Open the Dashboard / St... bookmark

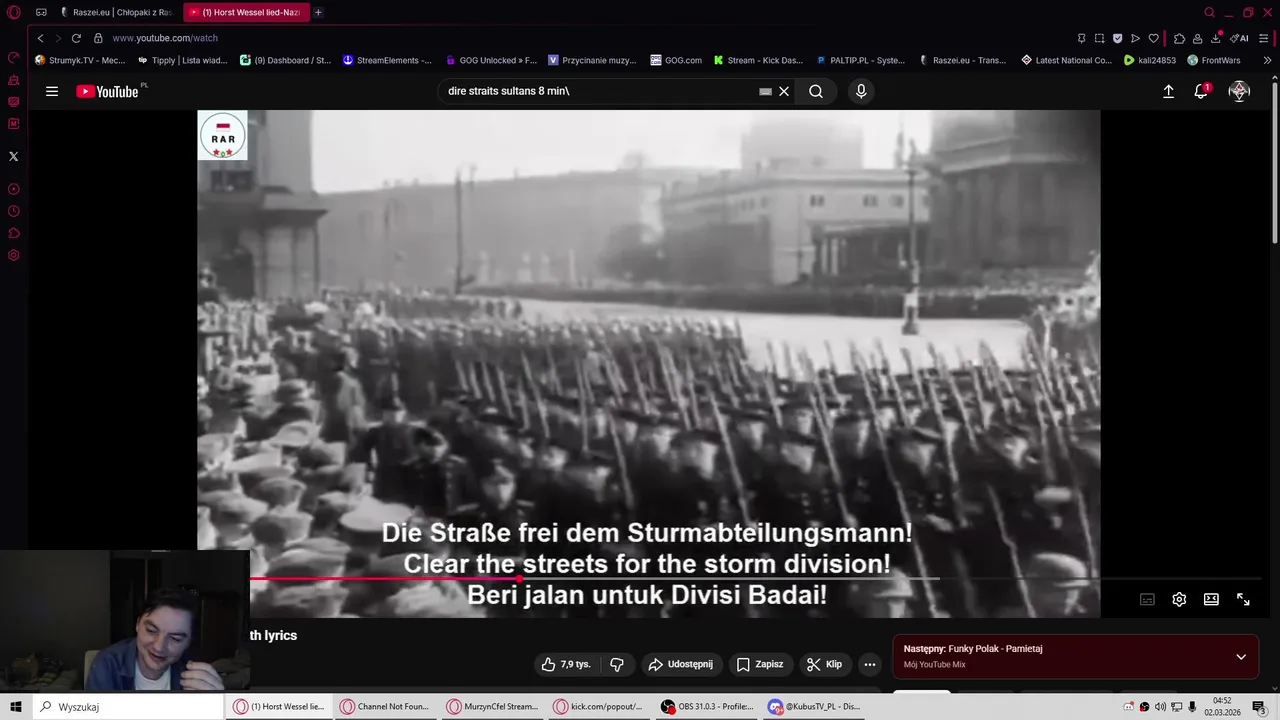coord(286,60)
